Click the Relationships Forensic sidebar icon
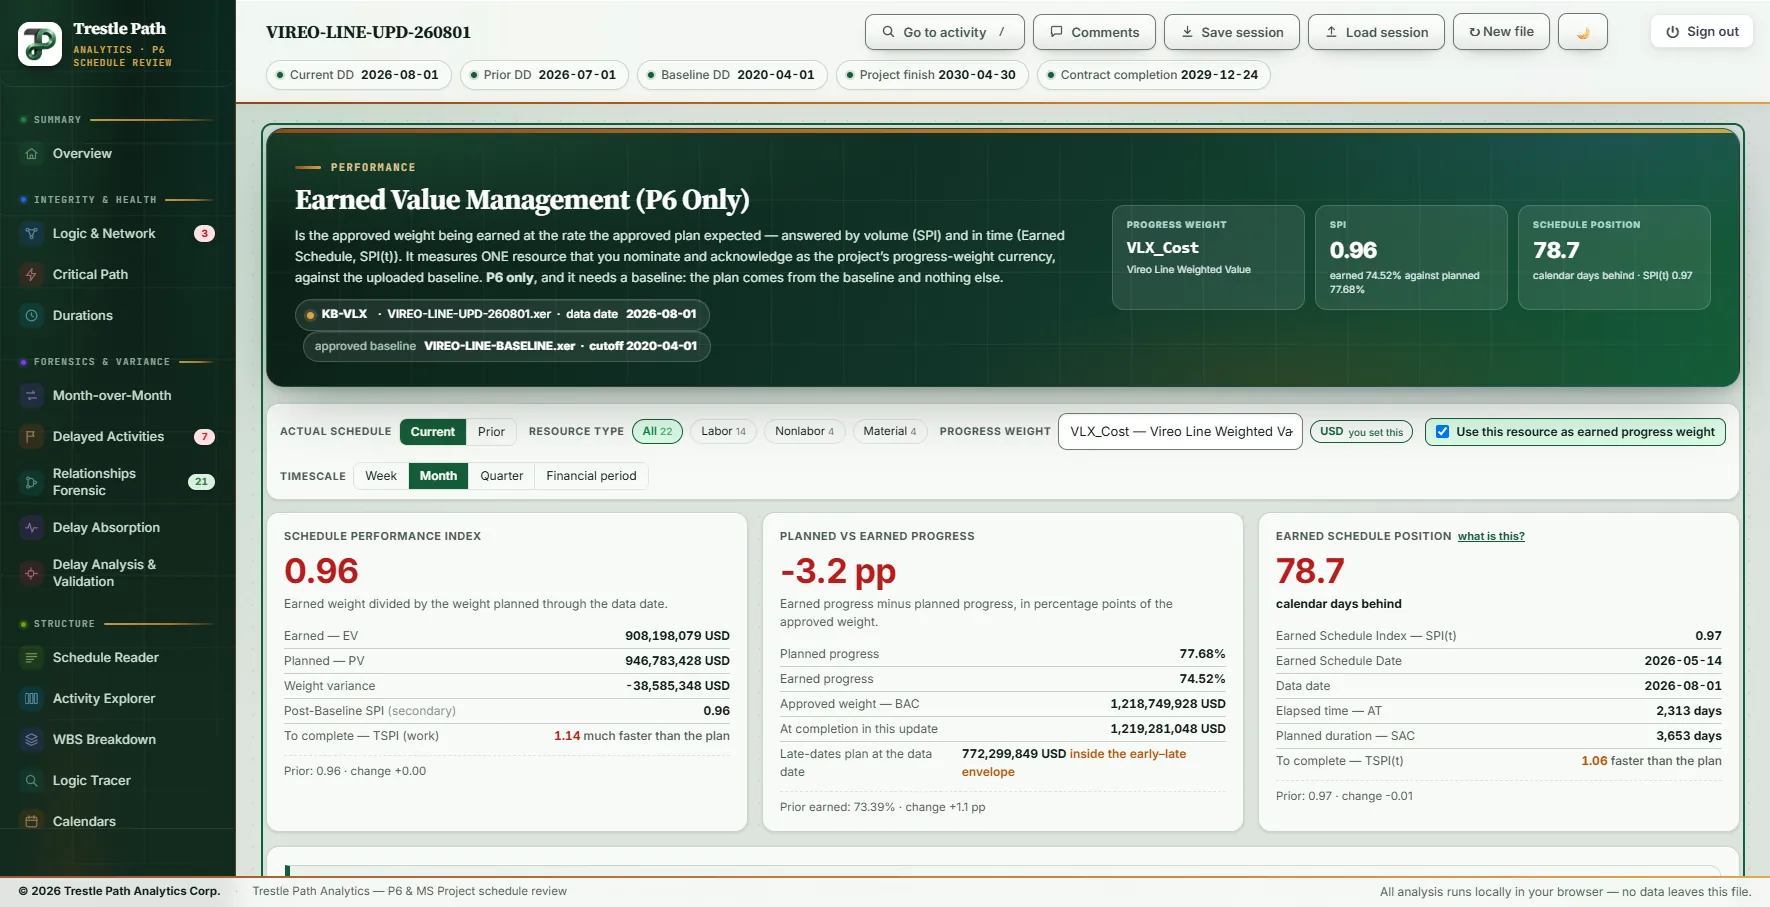1770x907 pixels. [x=31, y=482]
